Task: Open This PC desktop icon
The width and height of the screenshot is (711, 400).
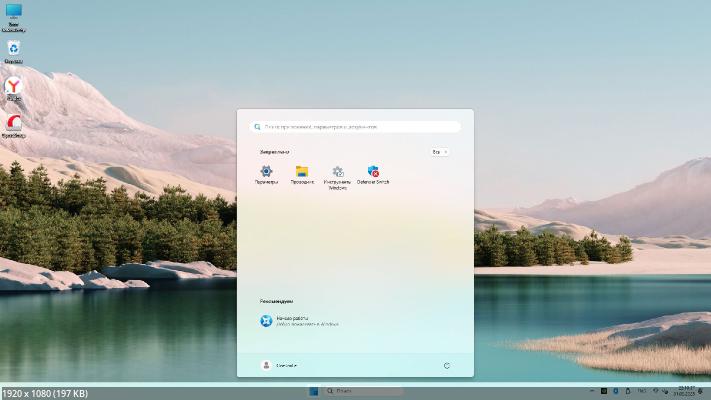Action: (x=14, y=17)
